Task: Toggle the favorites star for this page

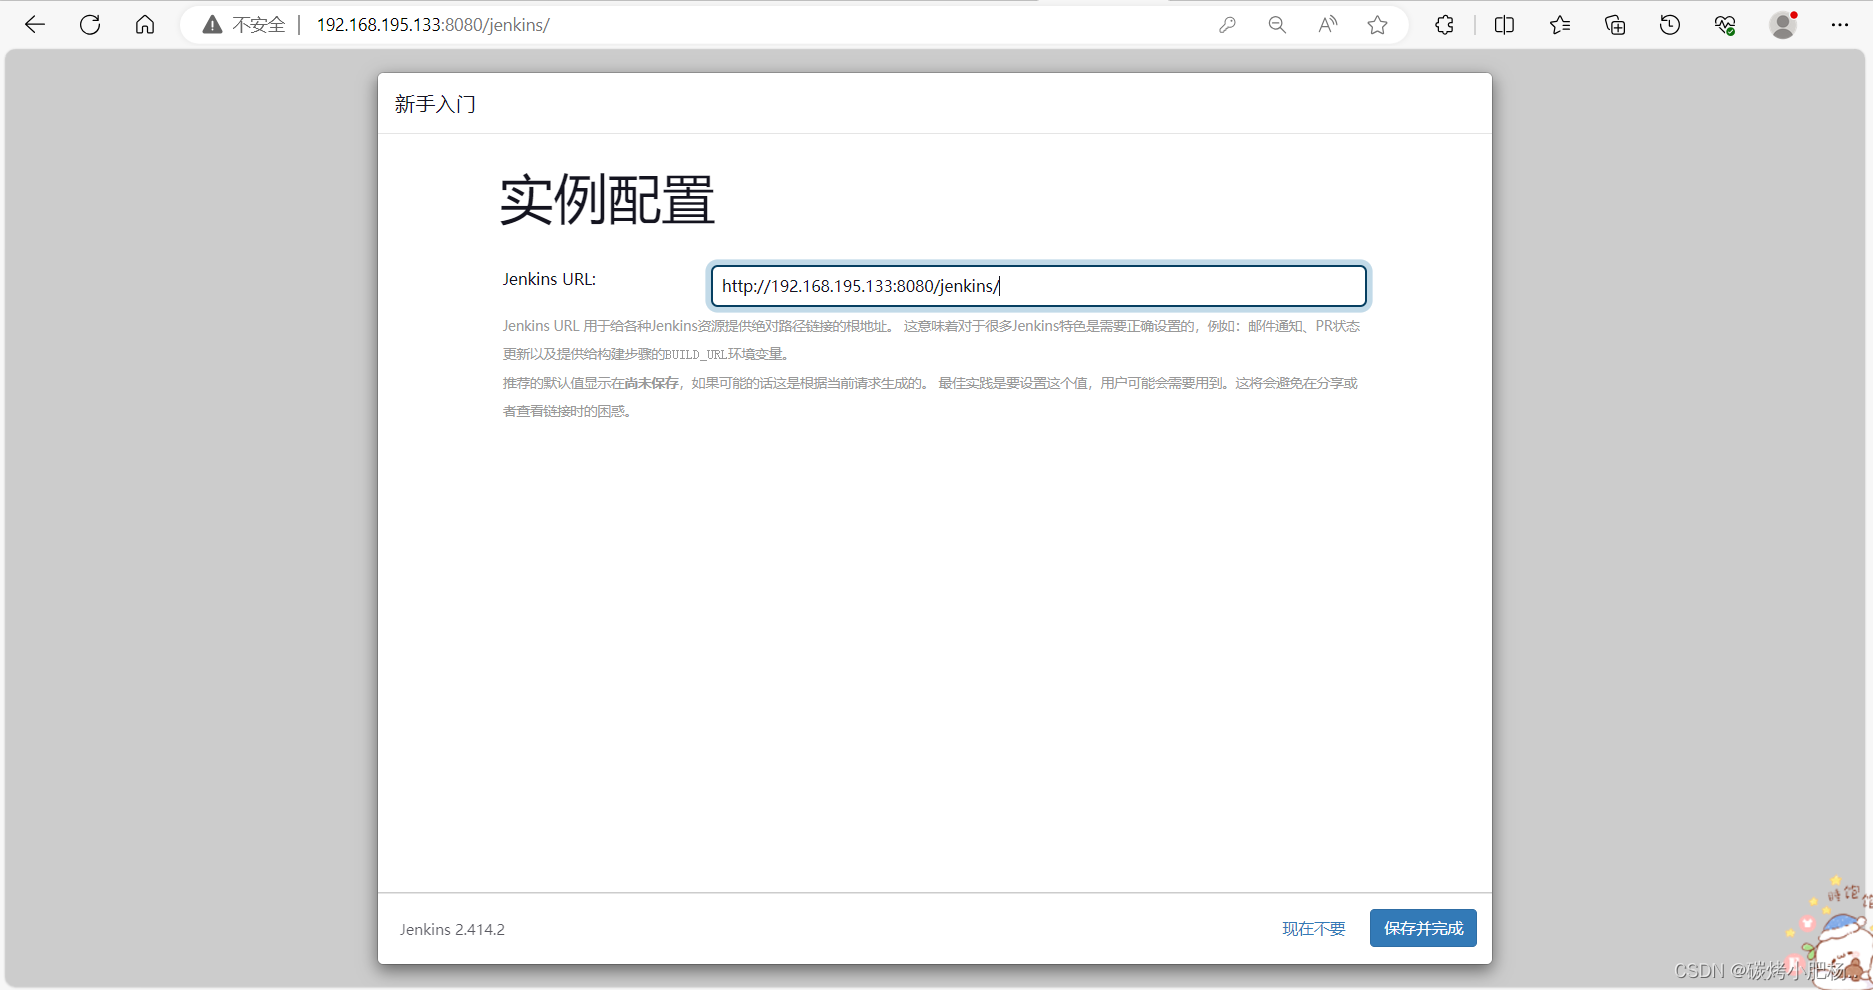Action: tap(1377, 24)
